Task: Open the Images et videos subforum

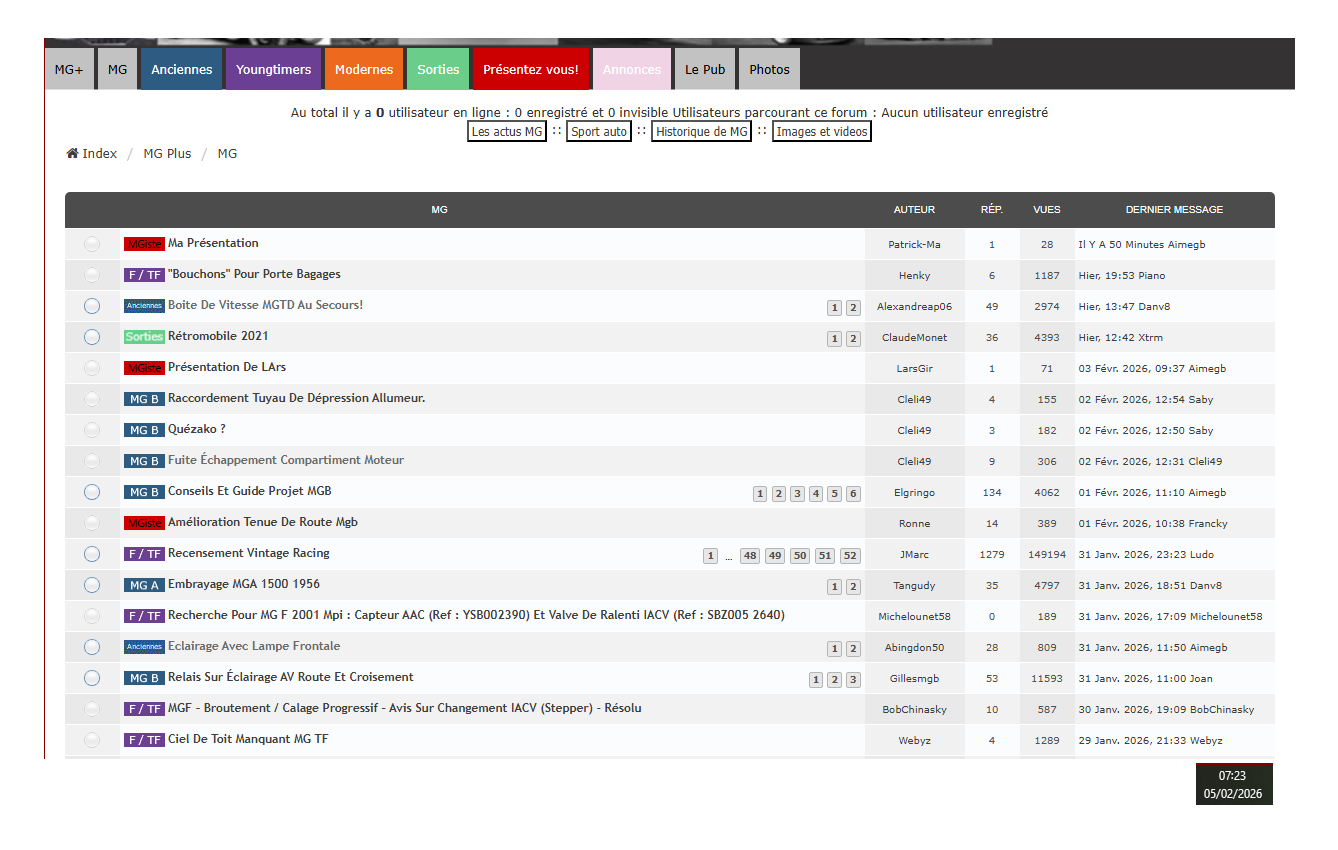Action: [822, 132]
